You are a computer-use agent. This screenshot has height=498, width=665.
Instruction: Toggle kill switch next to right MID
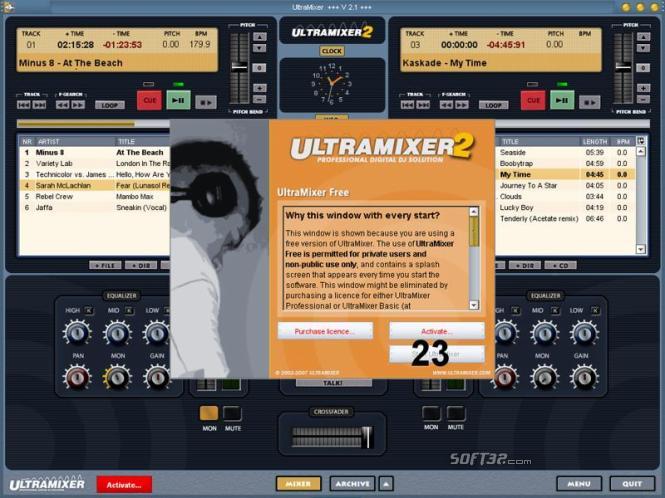(x=555, y=311)
